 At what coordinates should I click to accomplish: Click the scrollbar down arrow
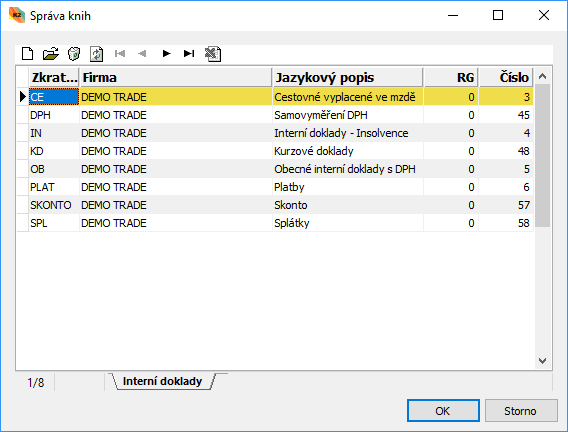pos(542,361)
